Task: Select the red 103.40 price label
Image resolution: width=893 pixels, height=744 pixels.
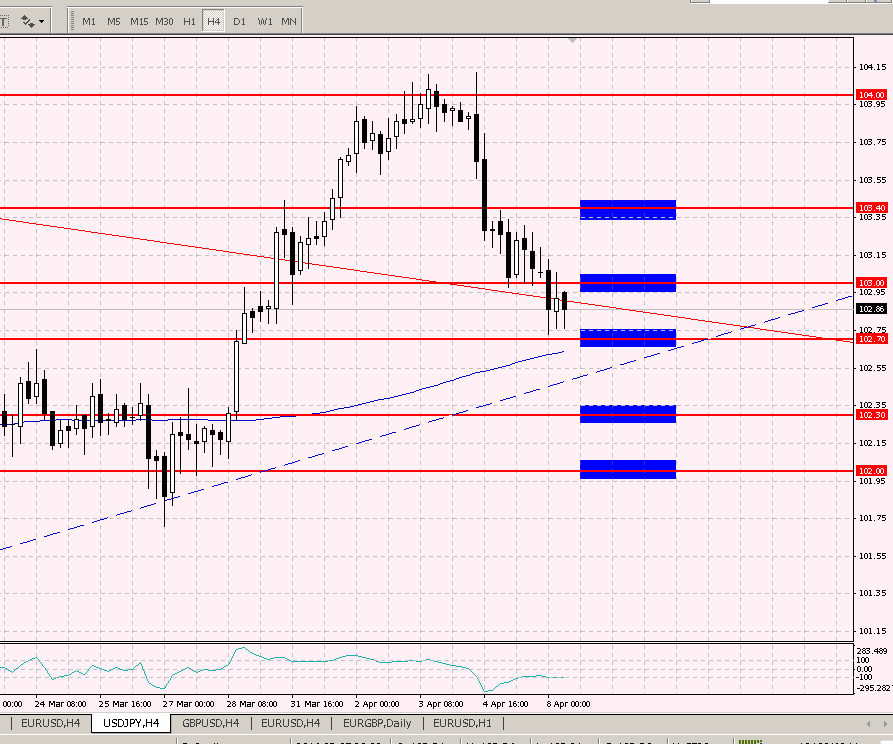Action: click(x=871, y=208)
